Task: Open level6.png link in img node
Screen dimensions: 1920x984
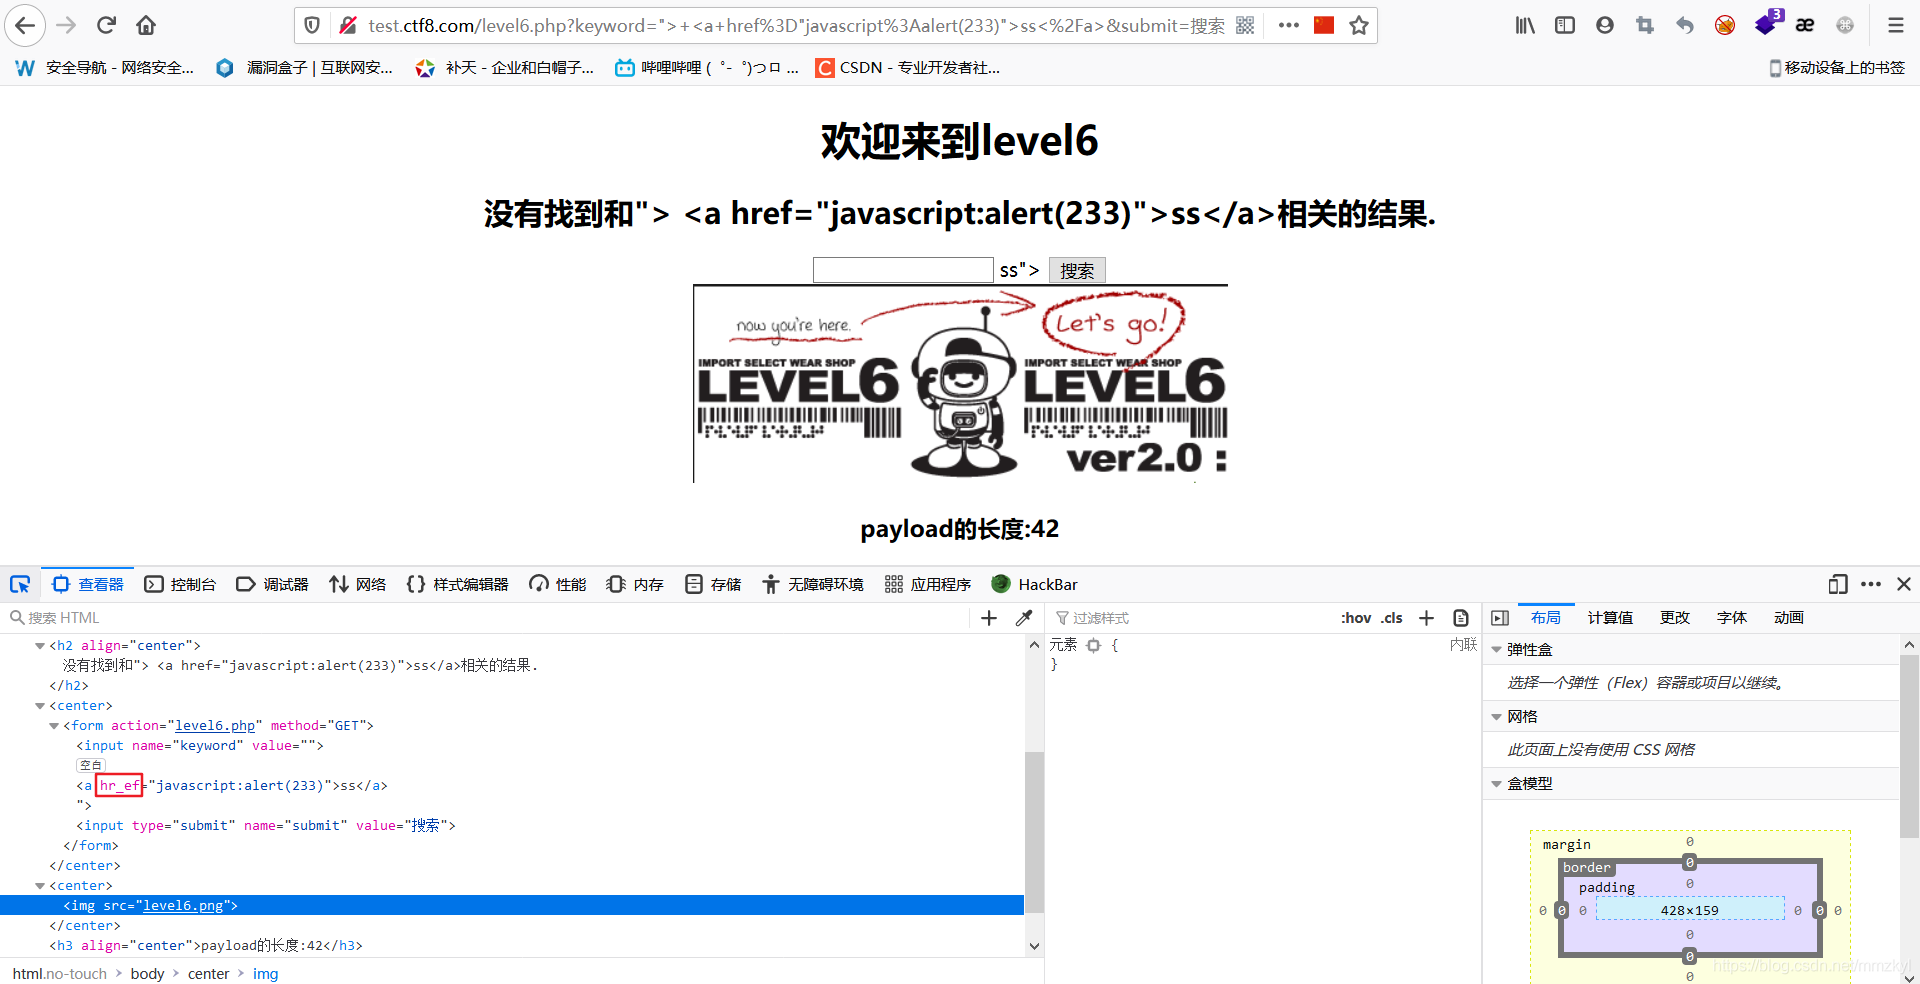Action: [183, 906]
